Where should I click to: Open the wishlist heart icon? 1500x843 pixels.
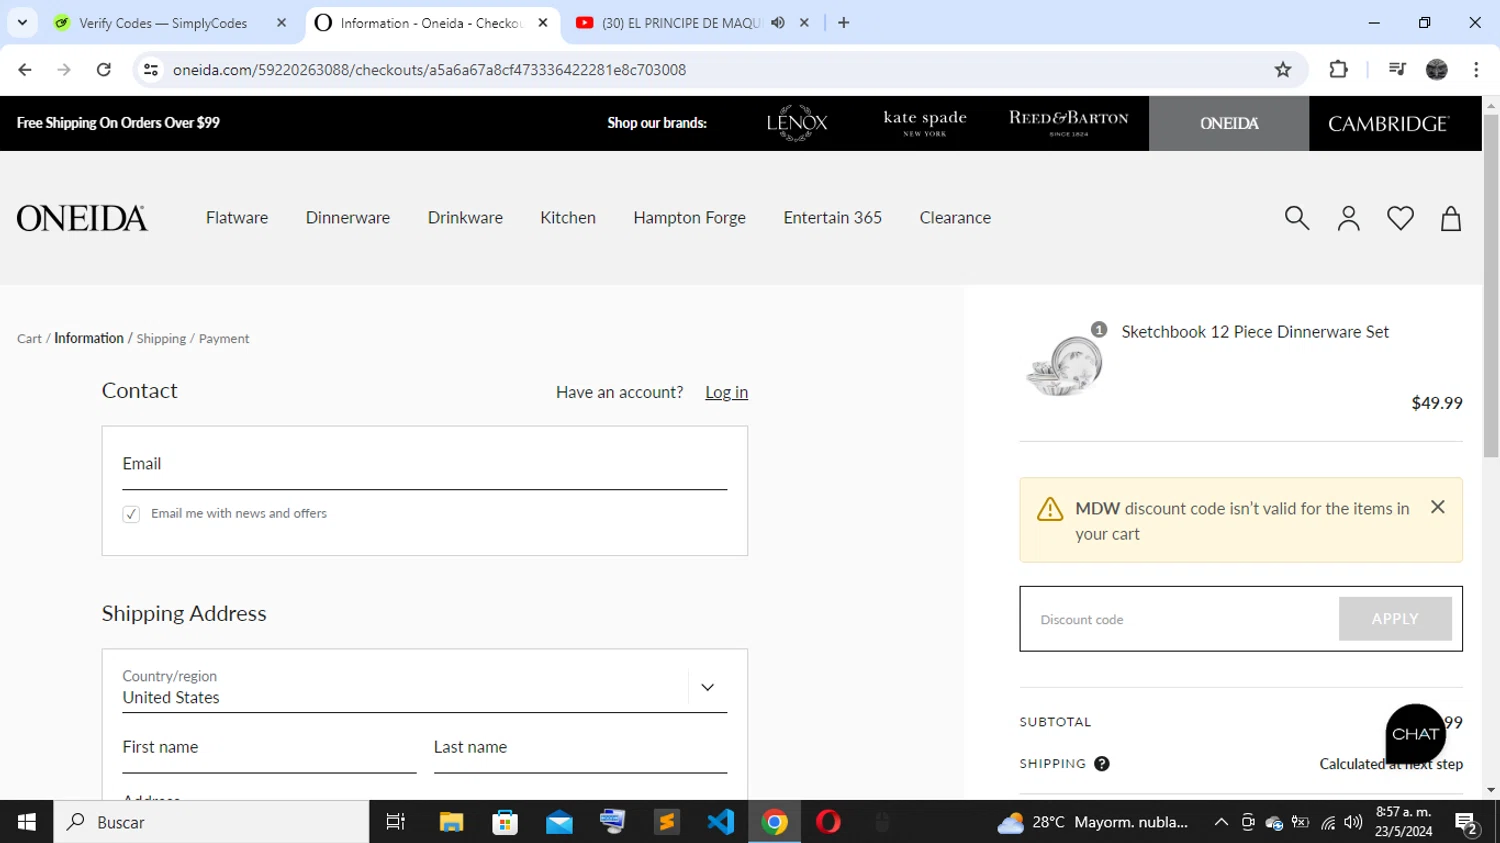click(1400, 218)
